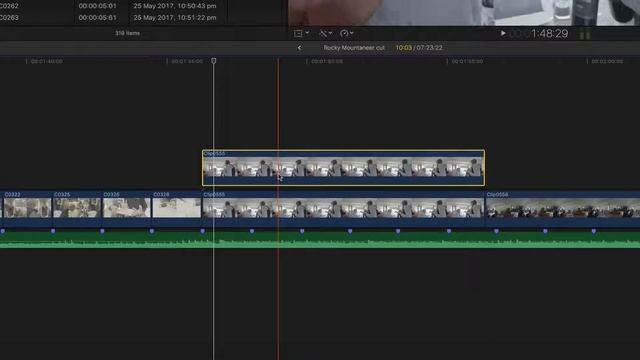Viewport: 640px width, 360px height.
Task: Select clip C0328 in the primary storyline
Action: click(176, 208)
